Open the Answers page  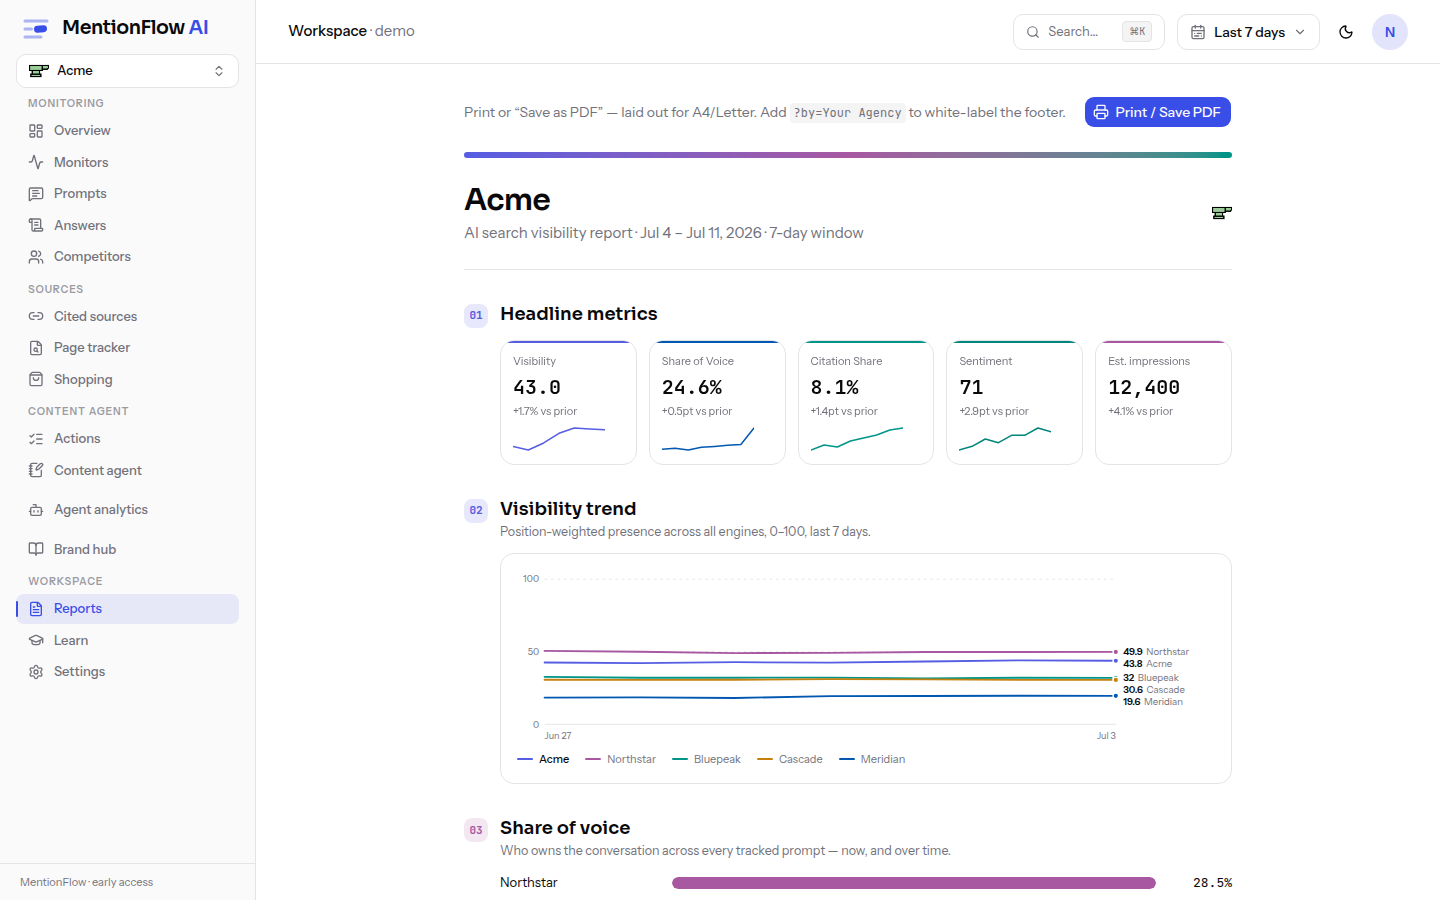(127, 225)
